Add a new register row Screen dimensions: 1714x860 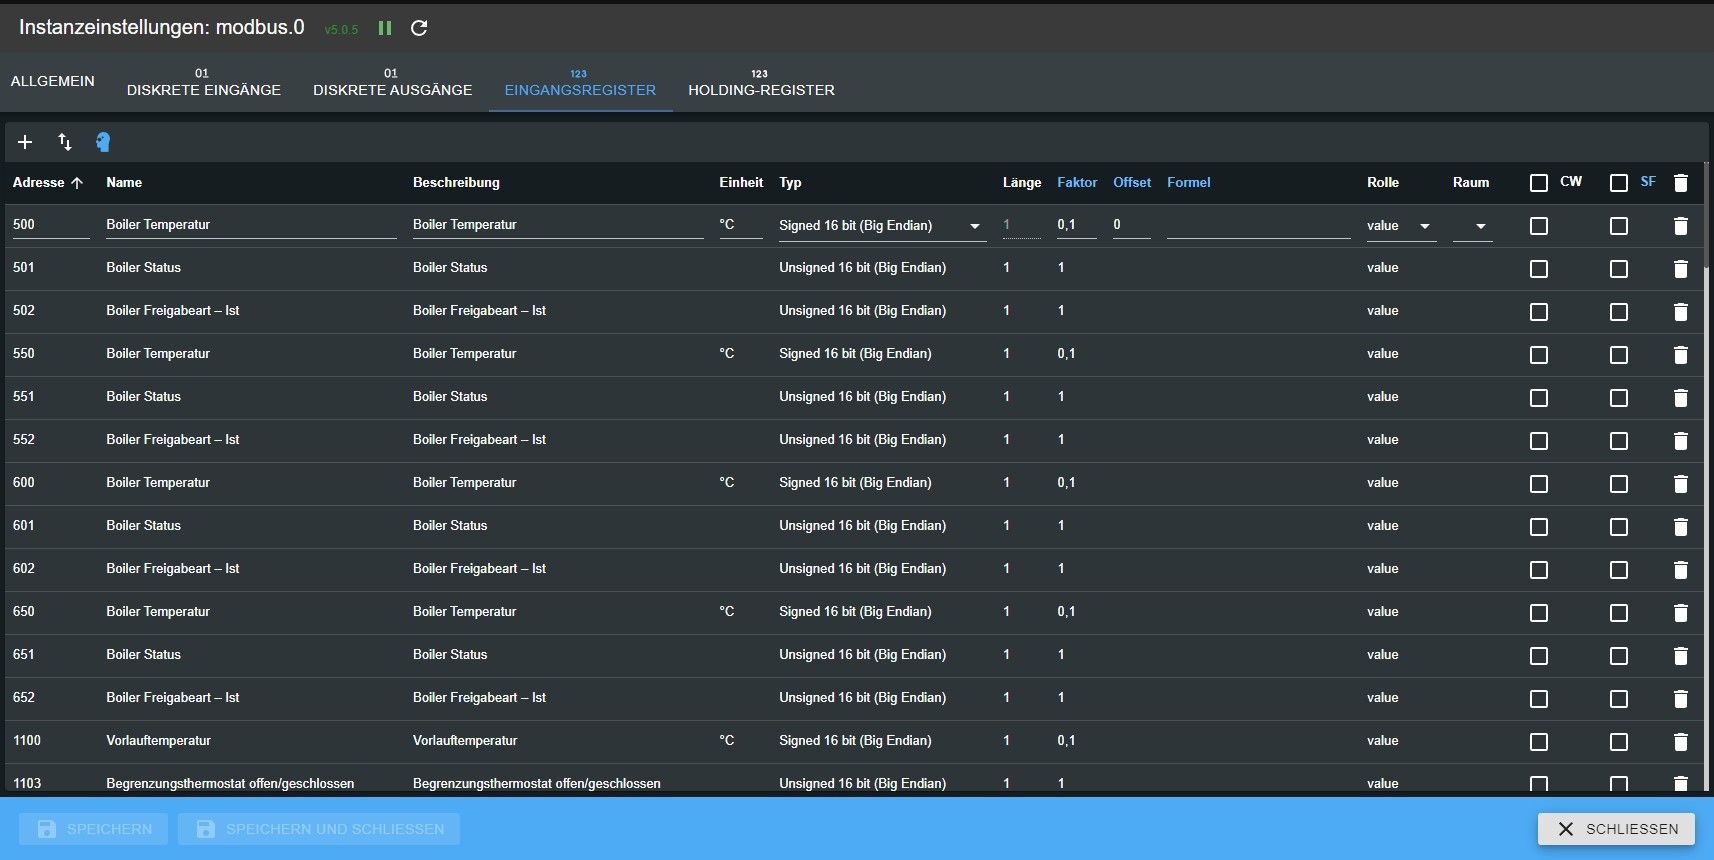pos(25,142)
